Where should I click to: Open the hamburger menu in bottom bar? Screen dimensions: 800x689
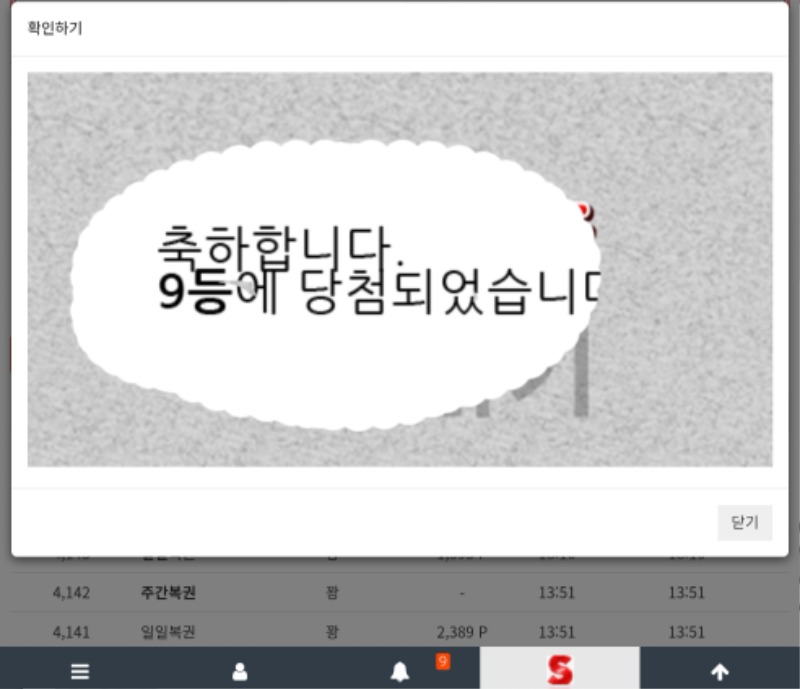pyautogui.click(x=80, y=672)
